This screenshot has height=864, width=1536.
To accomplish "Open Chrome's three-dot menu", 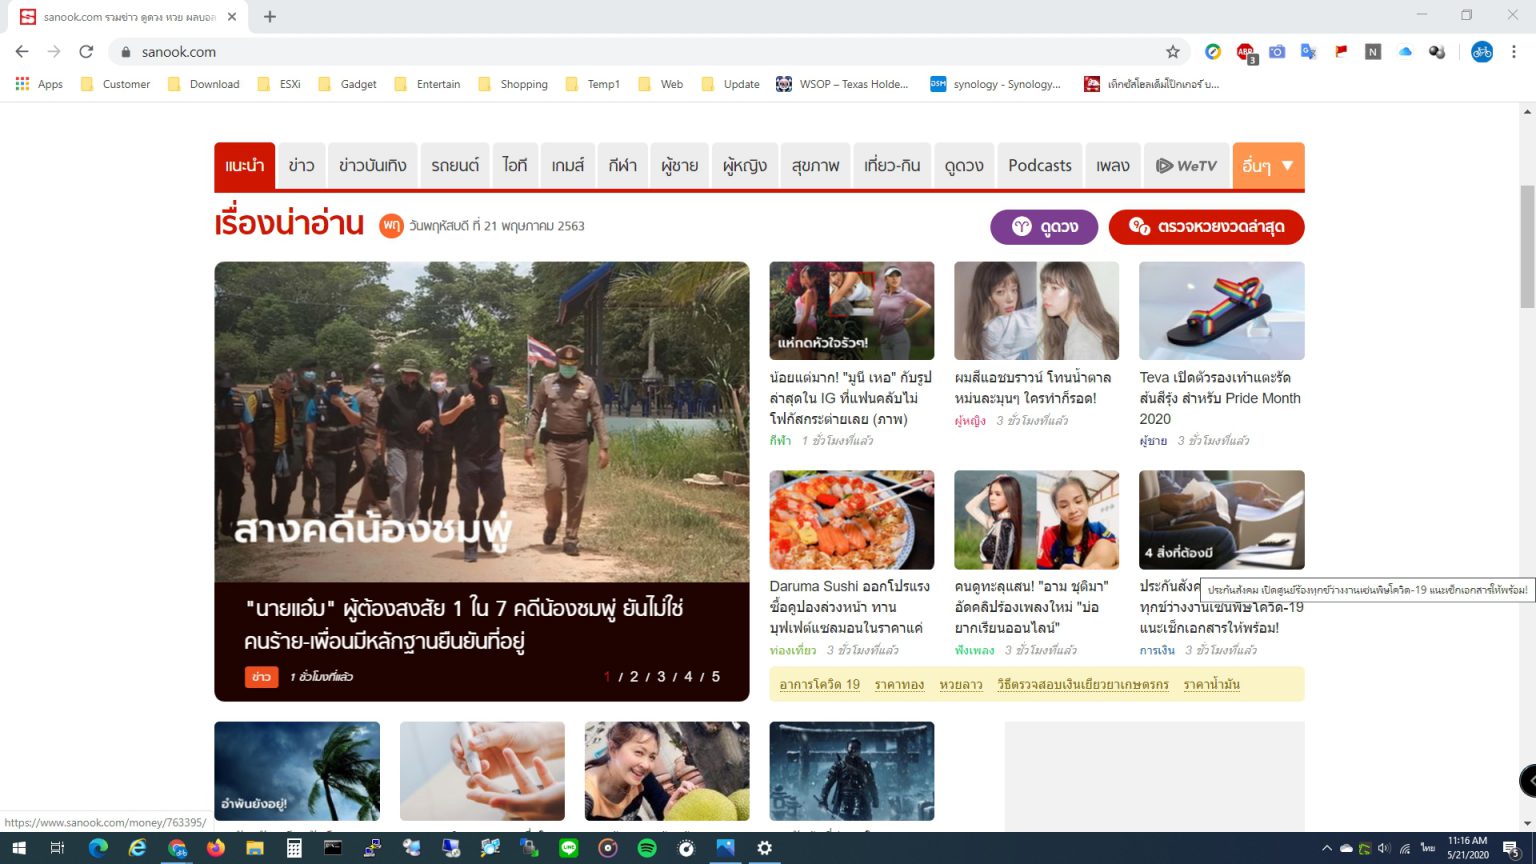I will point(1513,51).
